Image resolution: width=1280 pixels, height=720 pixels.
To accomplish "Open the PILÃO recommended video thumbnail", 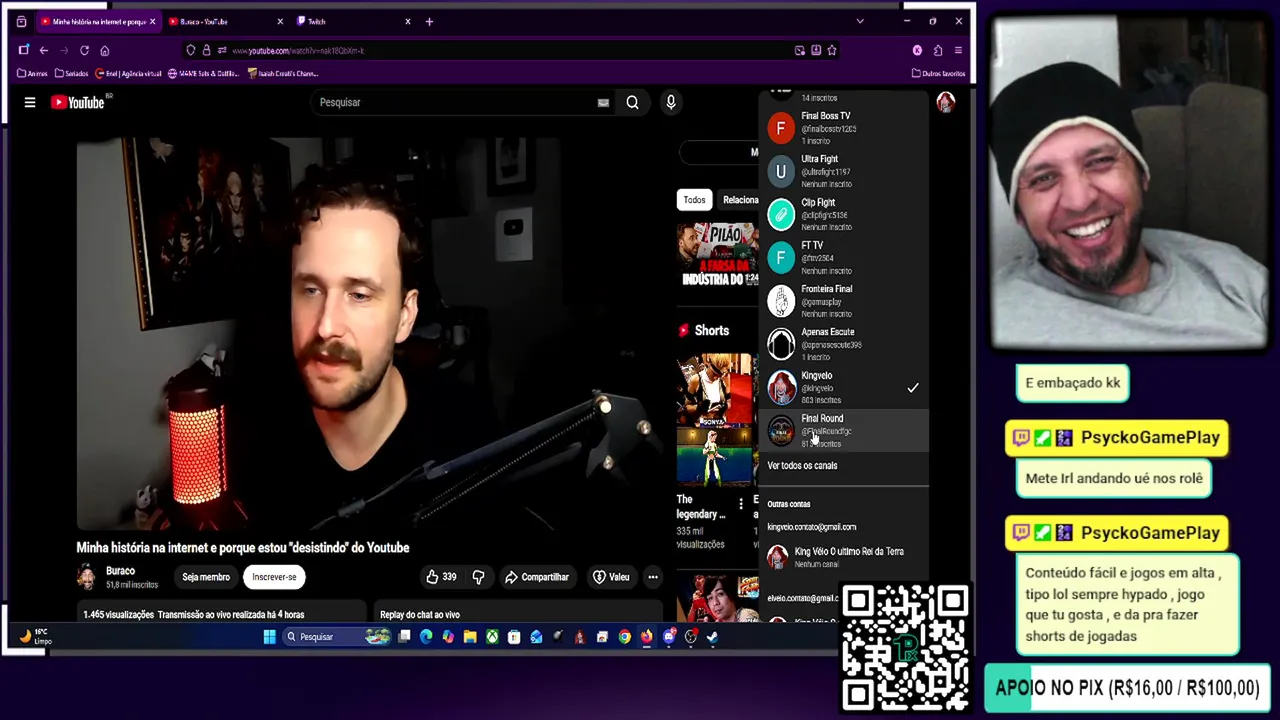I will coord(718,256).
